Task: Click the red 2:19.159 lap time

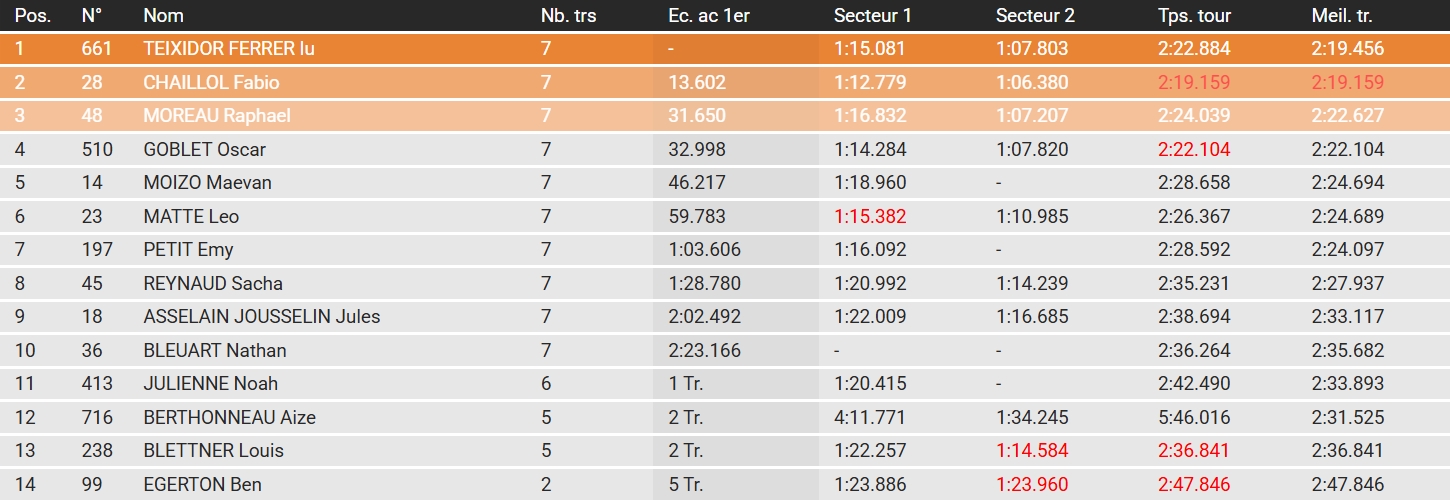Action: [x=1194, y=83]
